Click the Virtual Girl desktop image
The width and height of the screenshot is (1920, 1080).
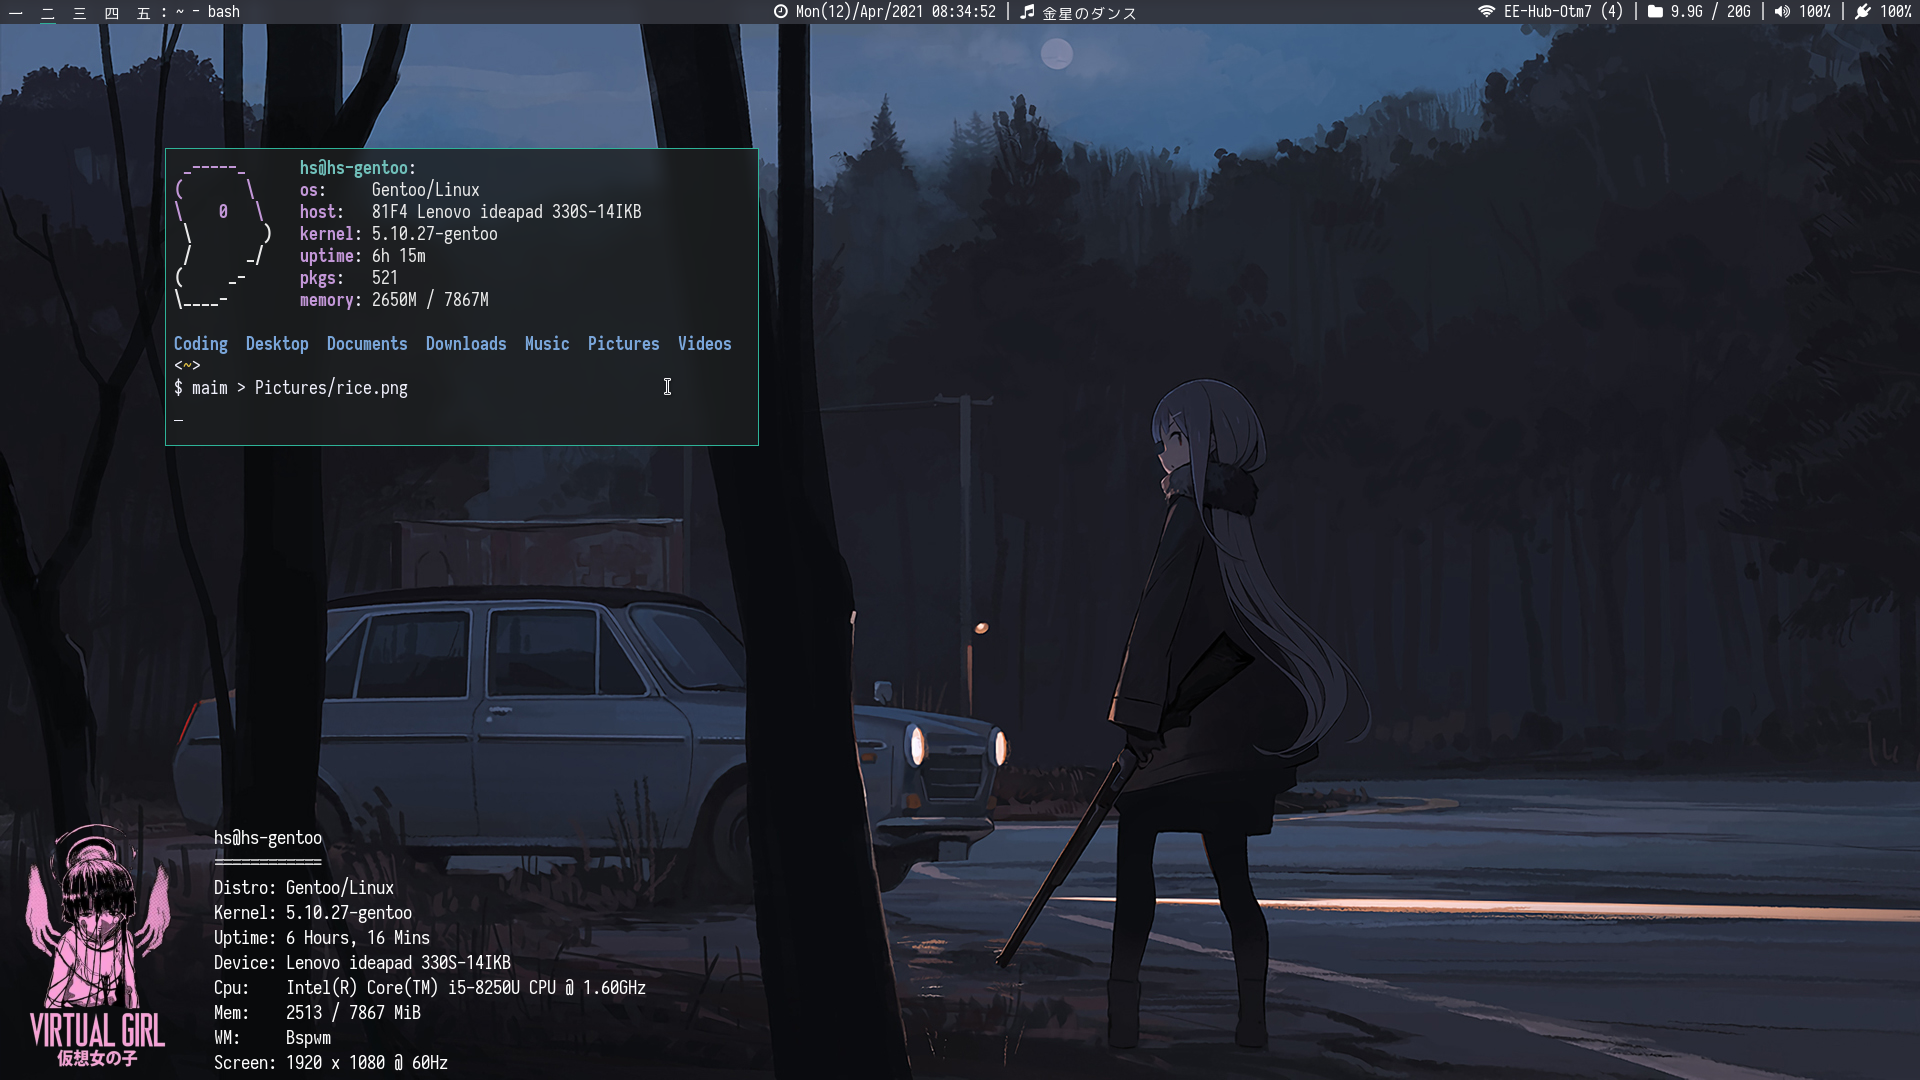pyautogui.click(x=97, y=947)
